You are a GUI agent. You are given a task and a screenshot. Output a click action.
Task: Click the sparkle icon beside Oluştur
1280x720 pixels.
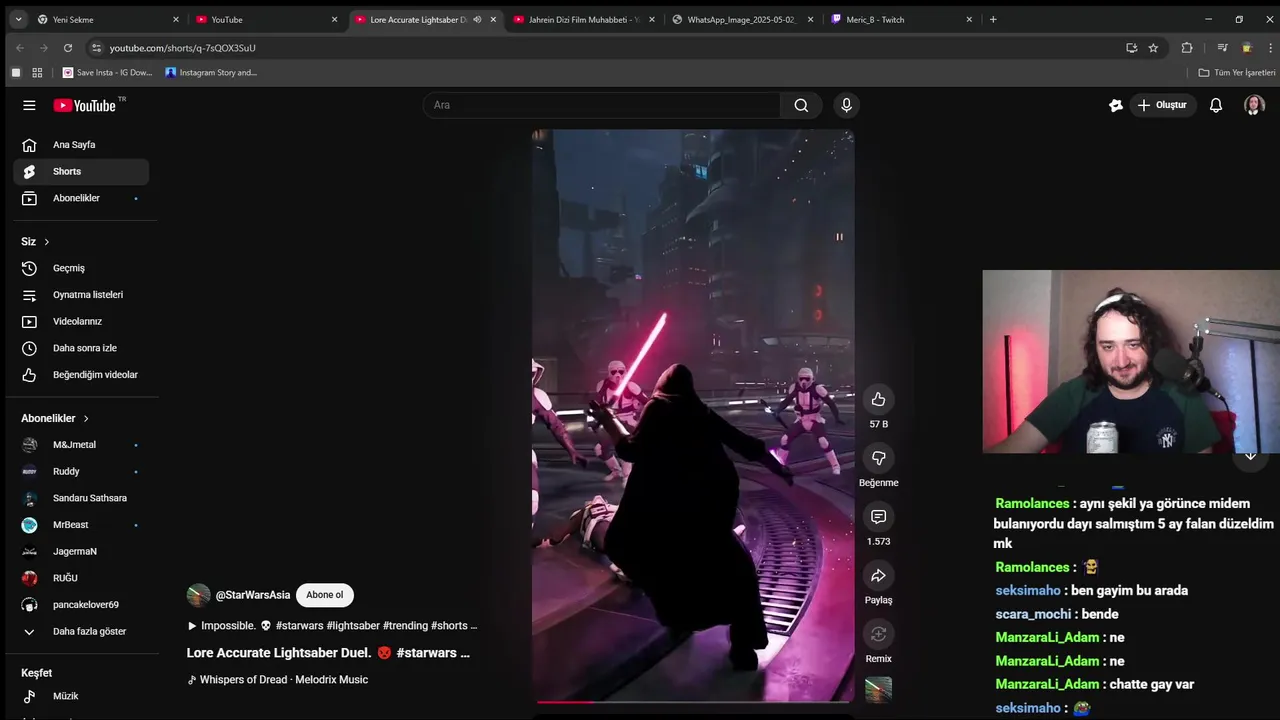pyautogui.click(x=1116, y=105)
